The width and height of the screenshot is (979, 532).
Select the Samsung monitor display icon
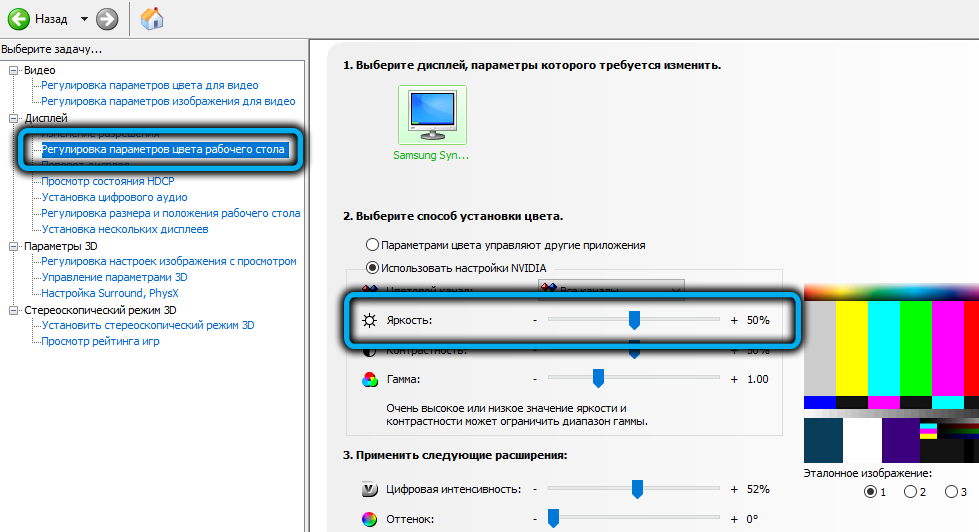(x=431, y=116)
